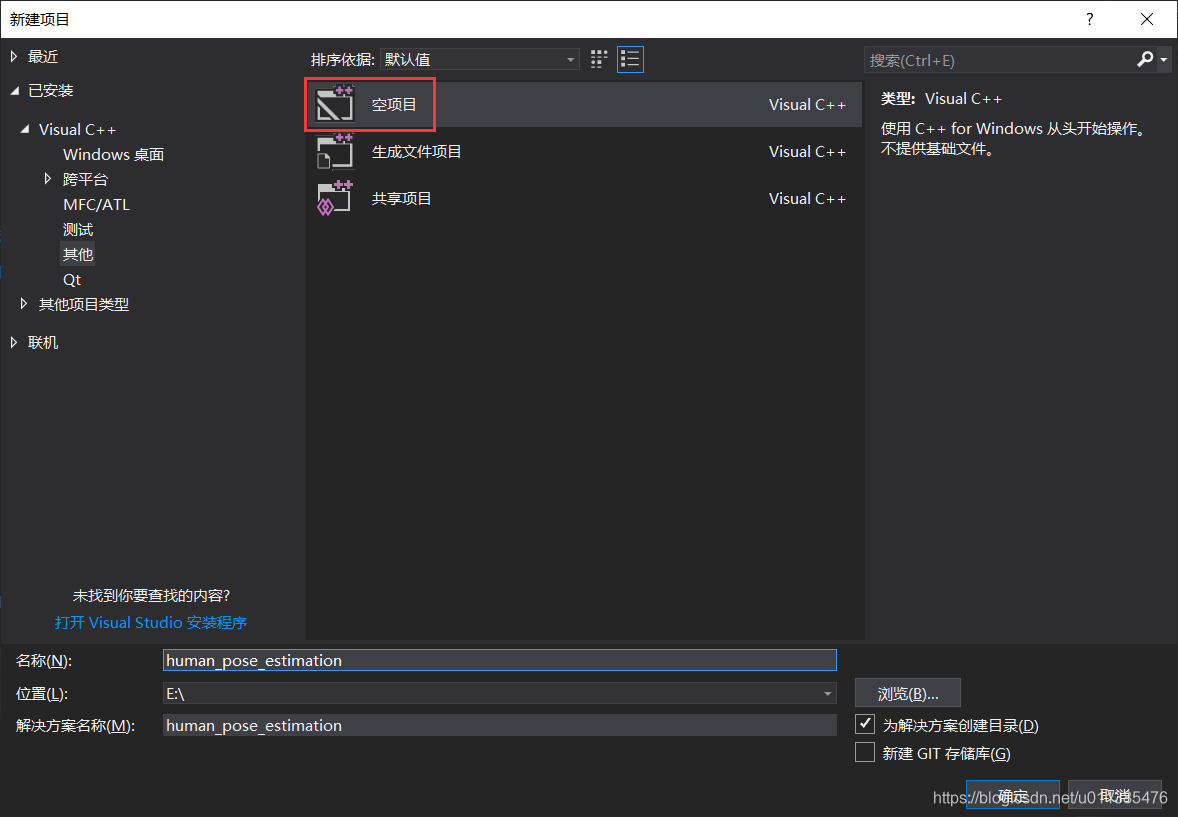The width and height of the screenshot is (1178, 817).
Task: Expand the 其他项目类型 tree node
Action: (x=24, y=304)
